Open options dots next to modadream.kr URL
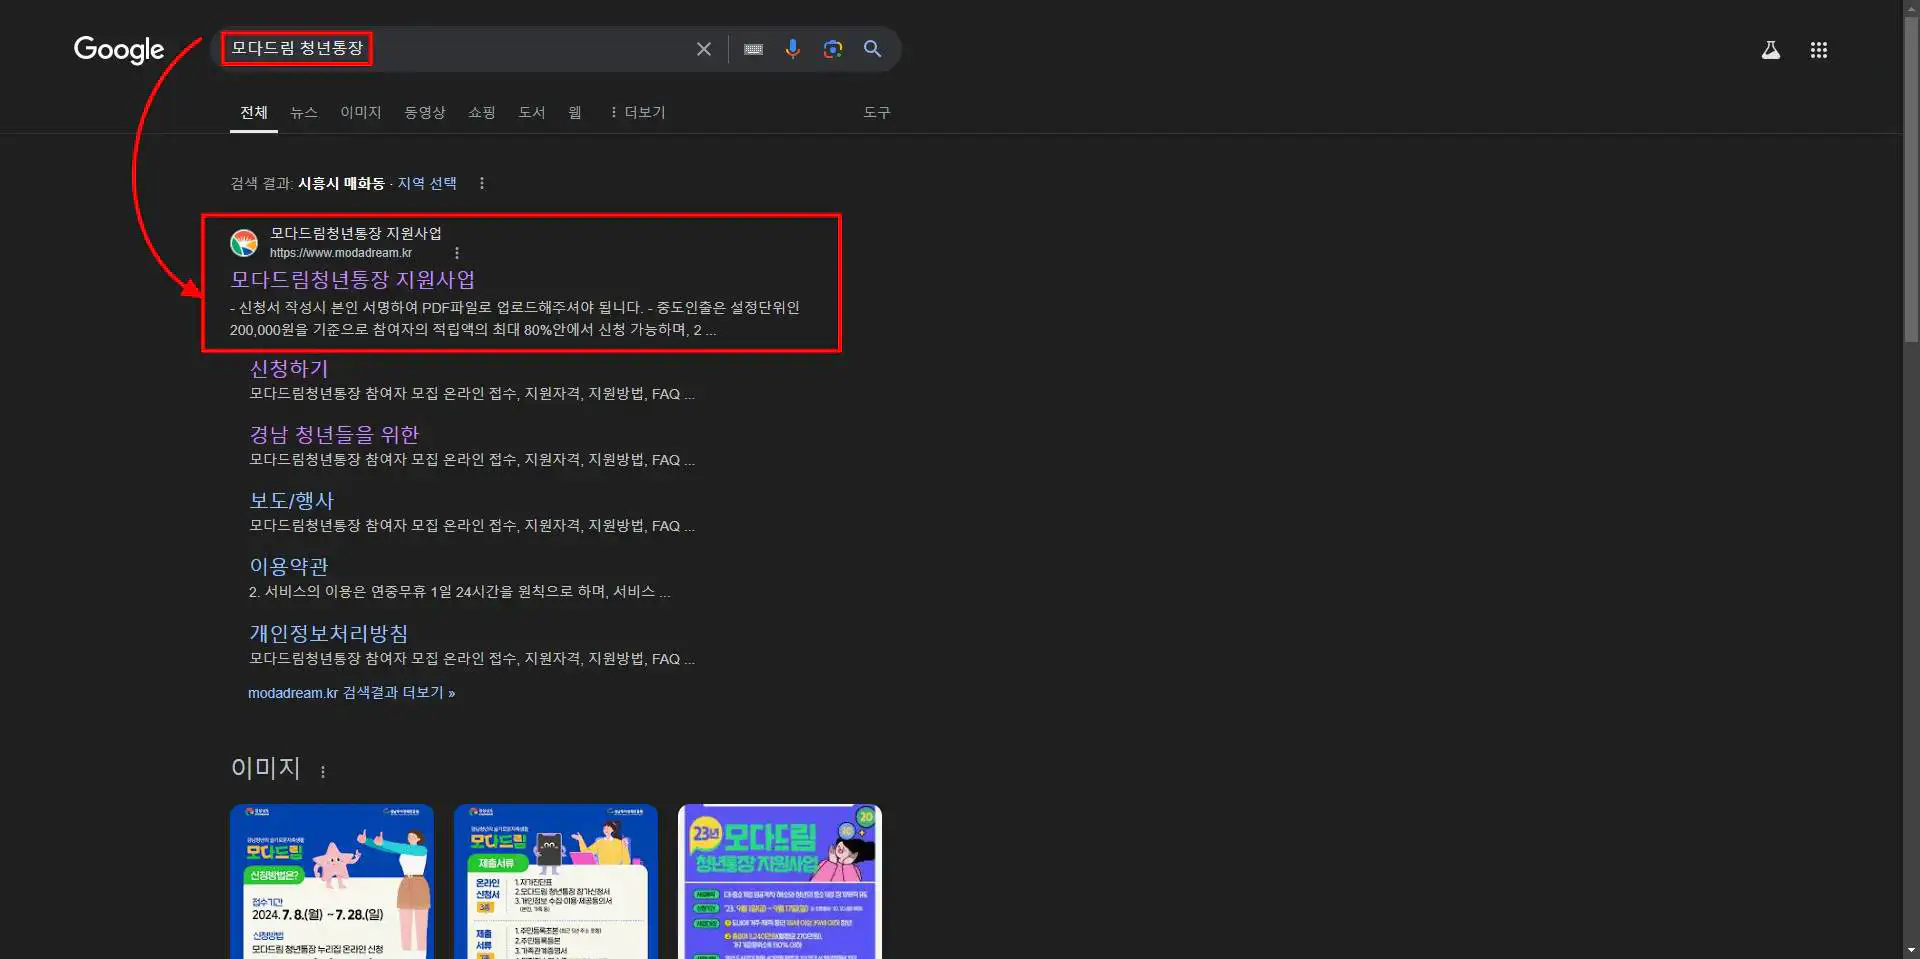The height and width of the screenshot is (959, 1920). [457, 253]
